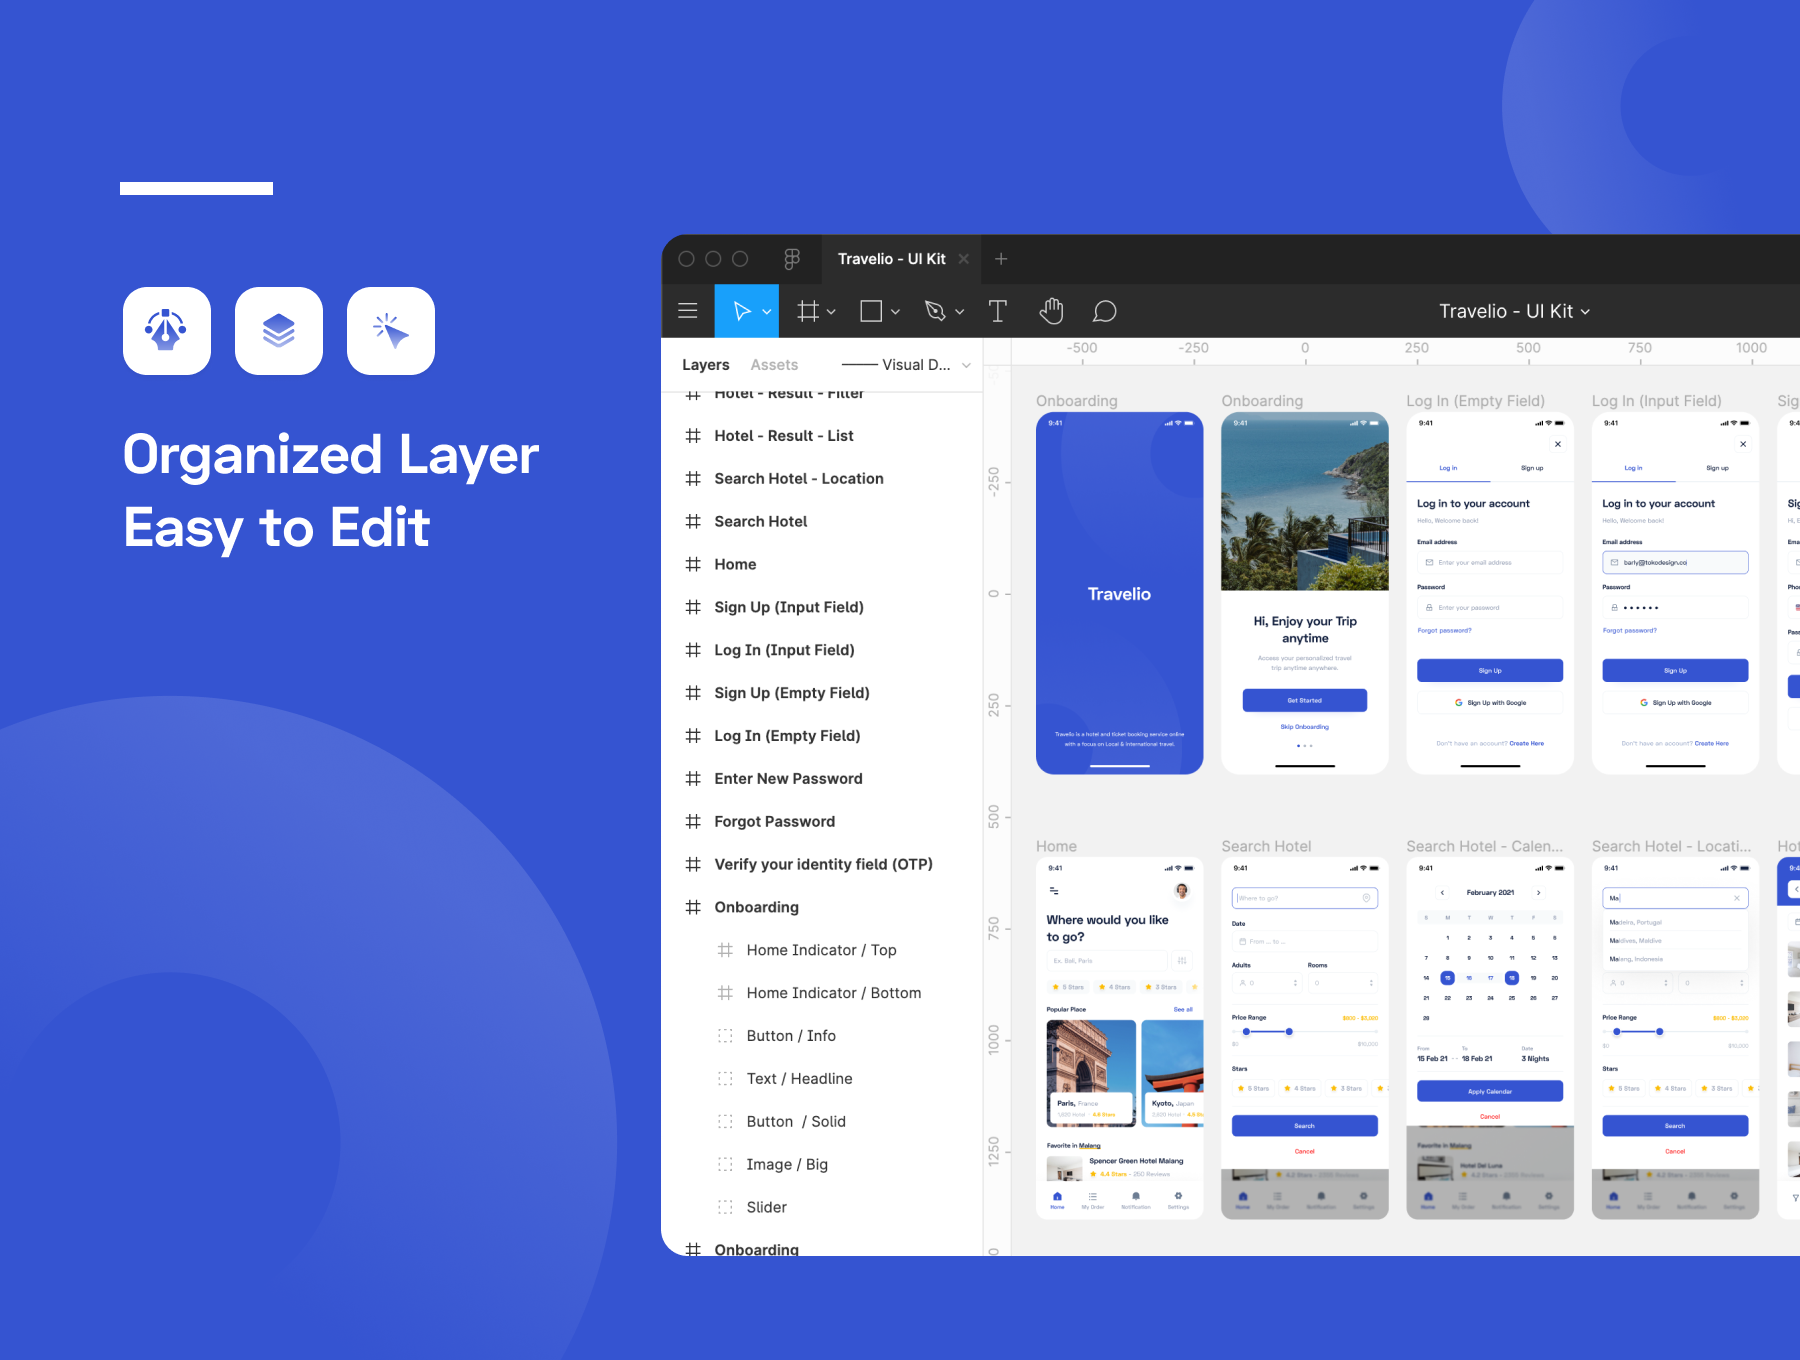Select the Move tool arrow
This screenshot has height=1360, width=1800.
pyautogui.click(x=741, y=311)
